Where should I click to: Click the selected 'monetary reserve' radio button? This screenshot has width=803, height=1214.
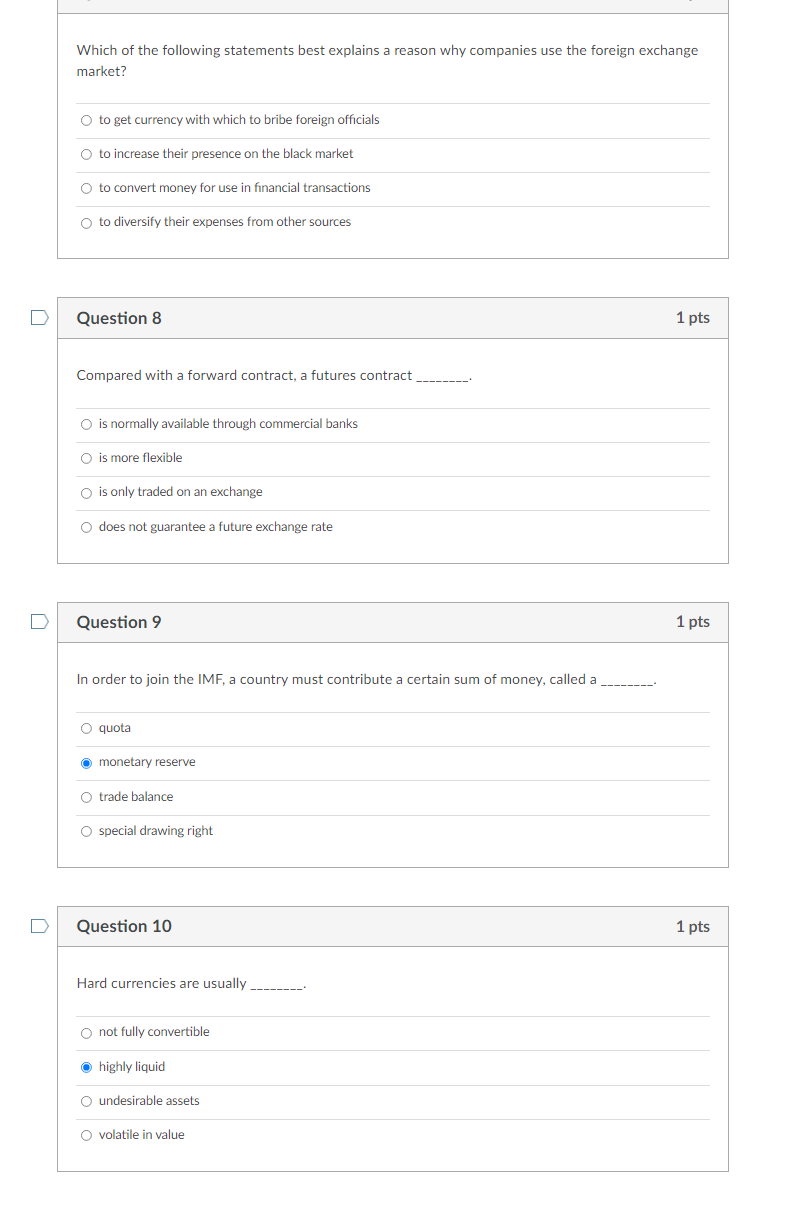(x=87, y=763)
